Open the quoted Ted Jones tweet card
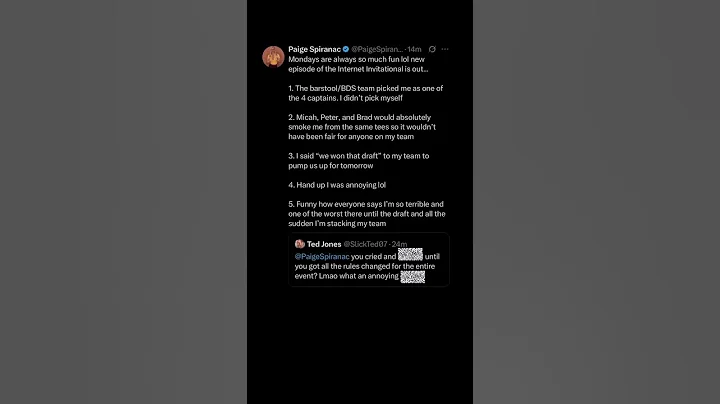This screenshot has height=404, width=720. click(x=369, y=260)
